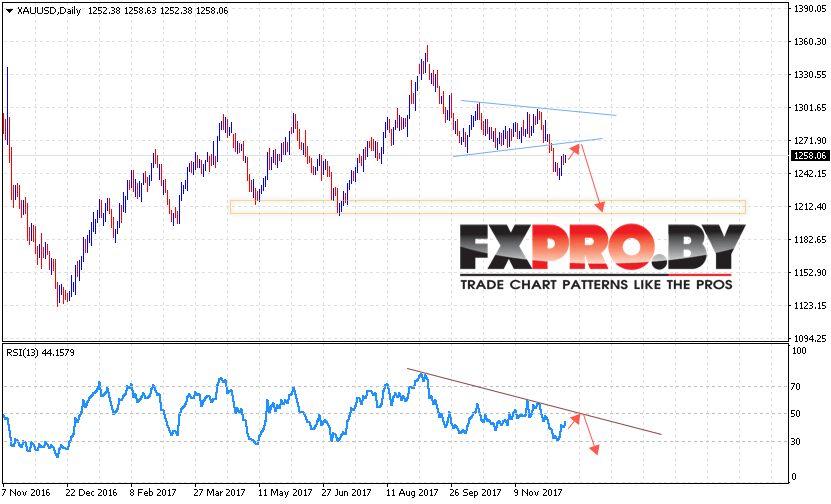Viewport: 831px width, 504px height.
Task: Click the 27 Mar 2017 date label
Action: [219, 492]
